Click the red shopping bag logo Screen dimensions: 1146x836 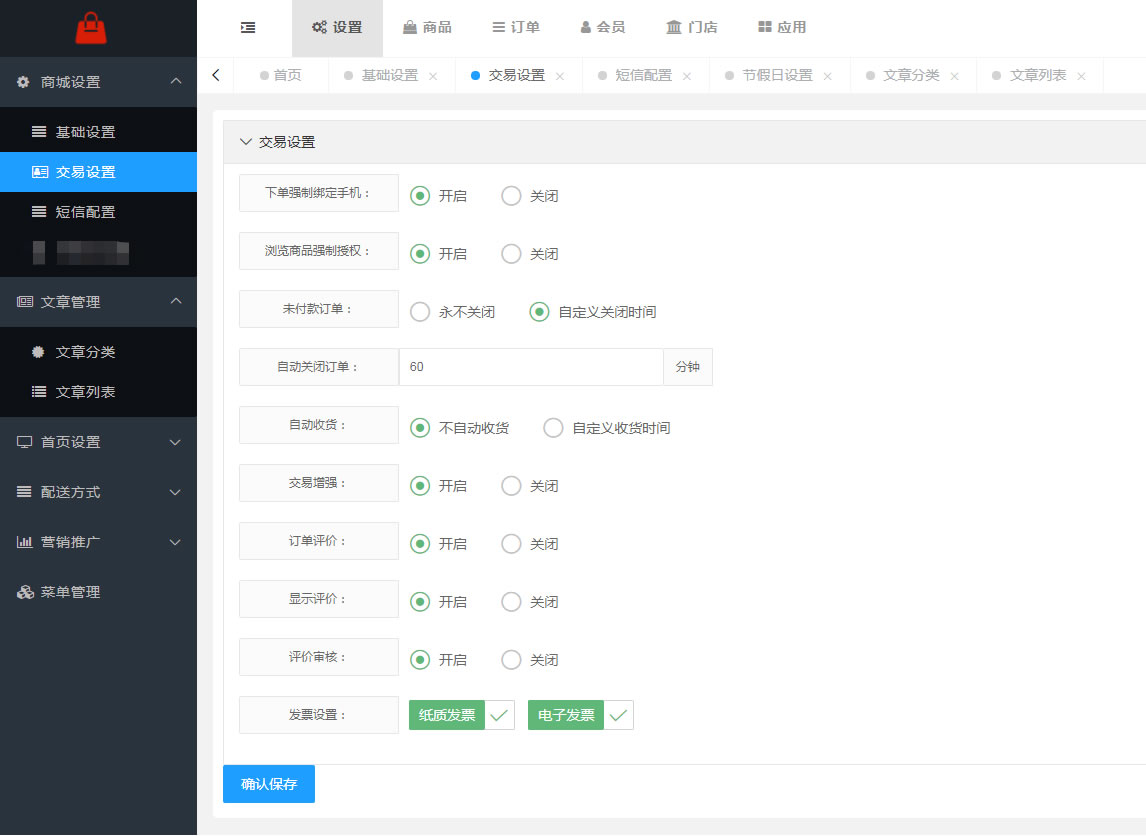click(91, 28)
